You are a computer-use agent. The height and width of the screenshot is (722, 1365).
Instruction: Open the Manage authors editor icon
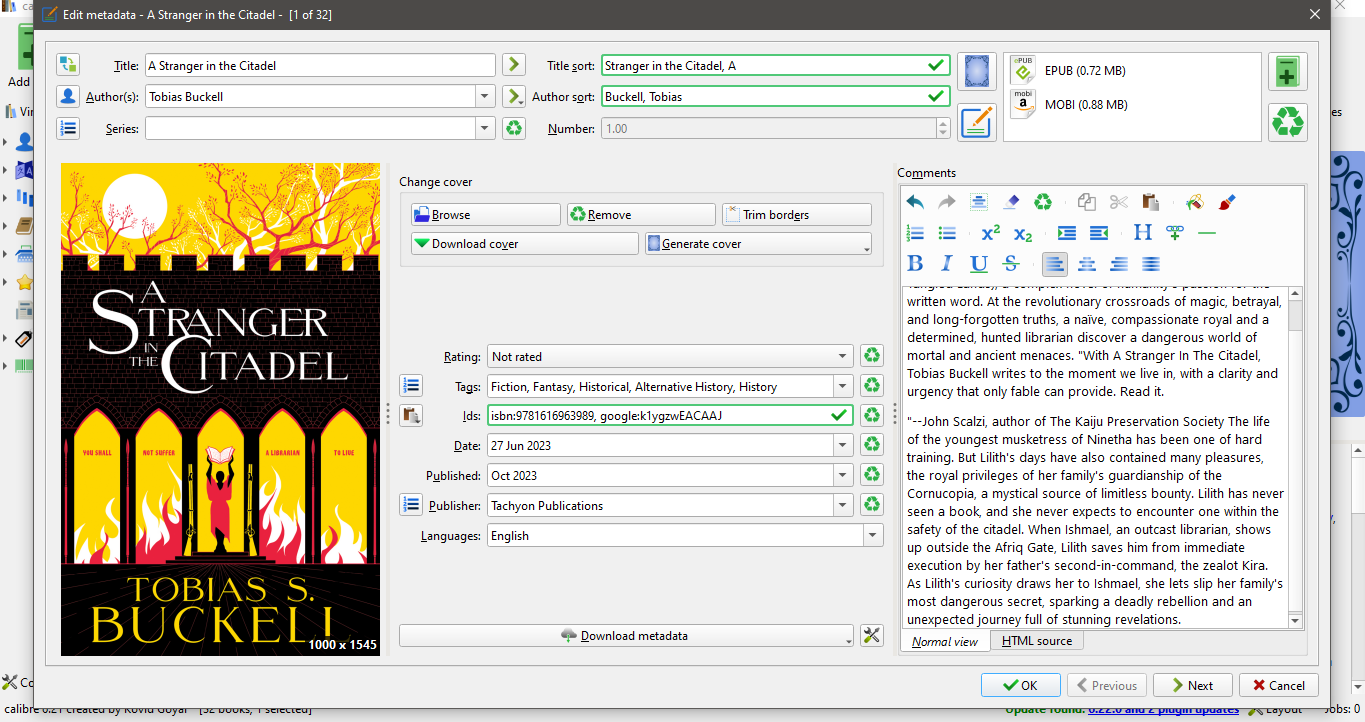(68, 97)
